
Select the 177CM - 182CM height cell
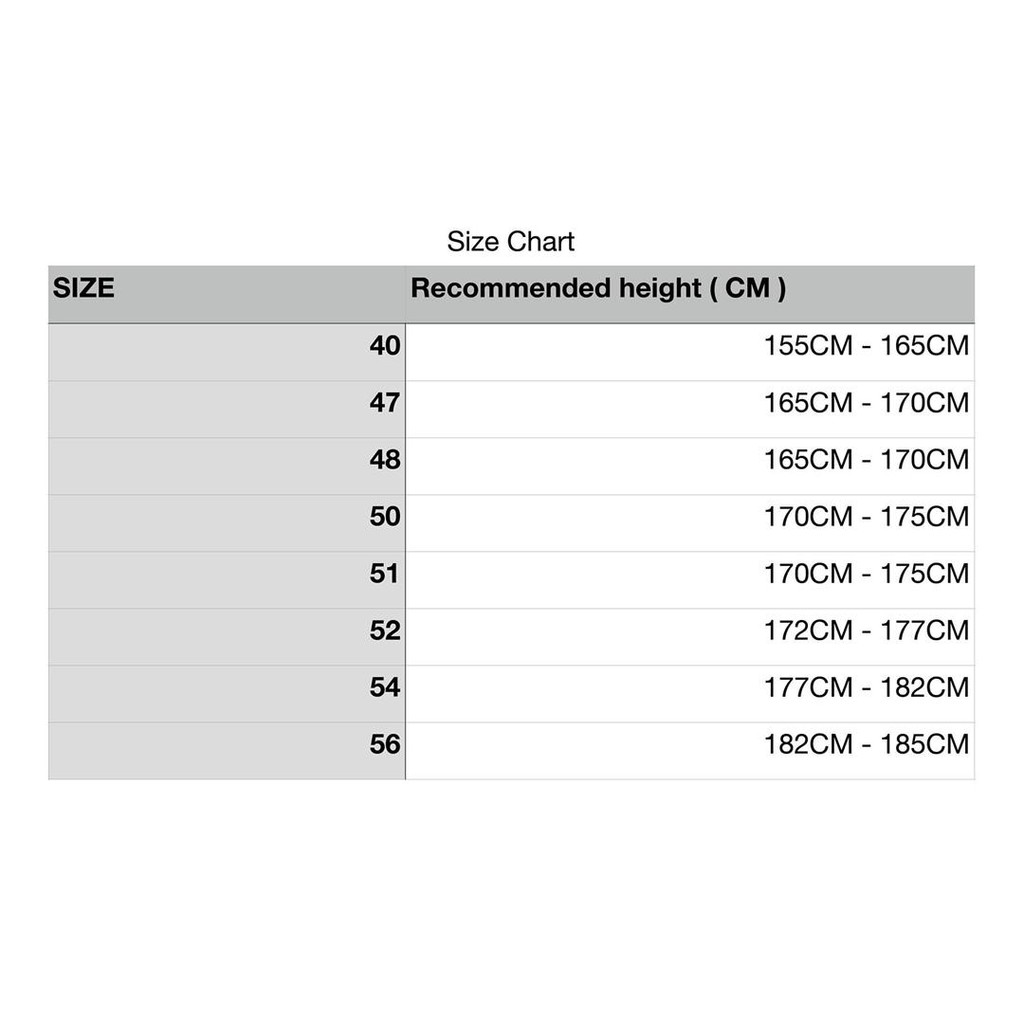pos(690,694)
